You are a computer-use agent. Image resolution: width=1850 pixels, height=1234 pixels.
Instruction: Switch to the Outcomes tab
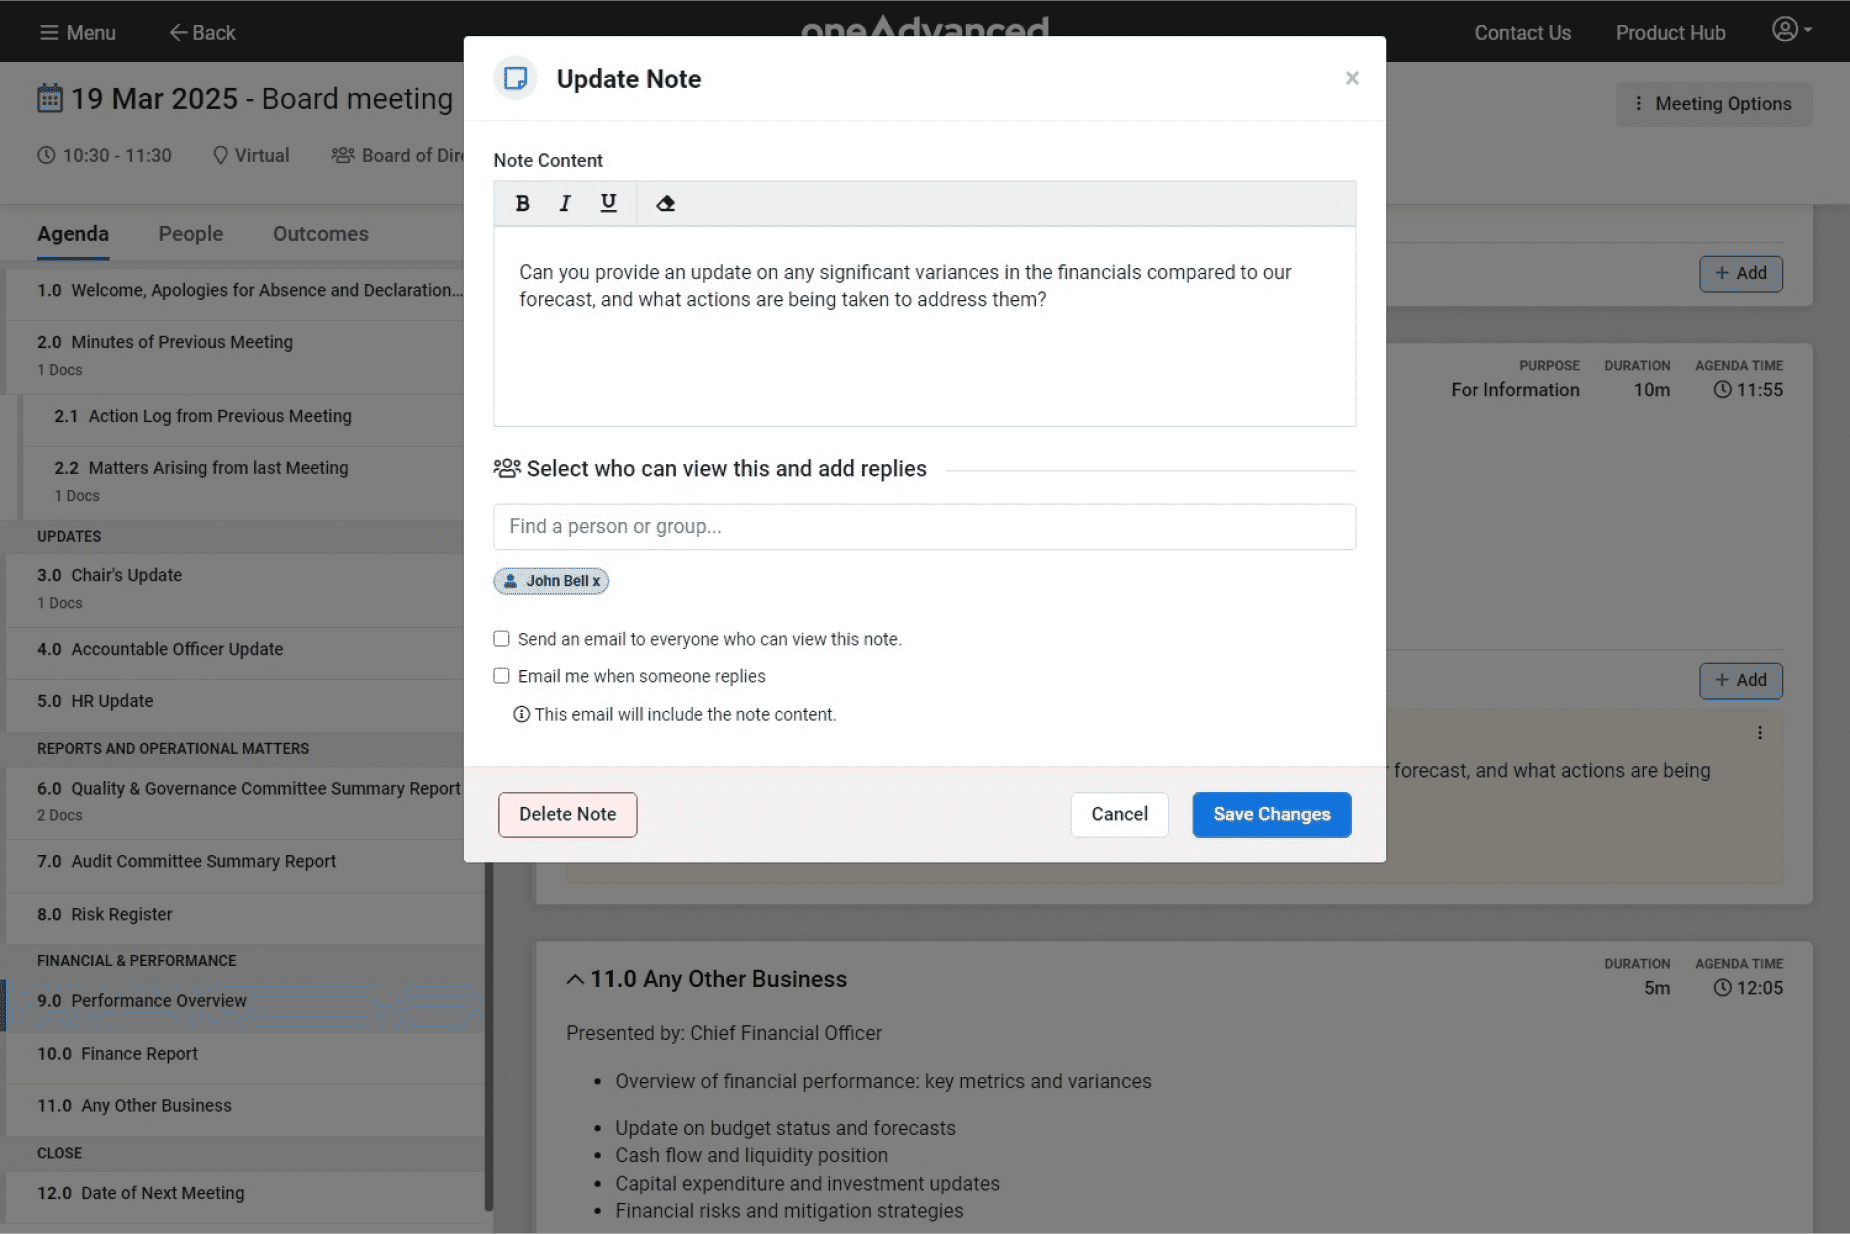point(320,234)
